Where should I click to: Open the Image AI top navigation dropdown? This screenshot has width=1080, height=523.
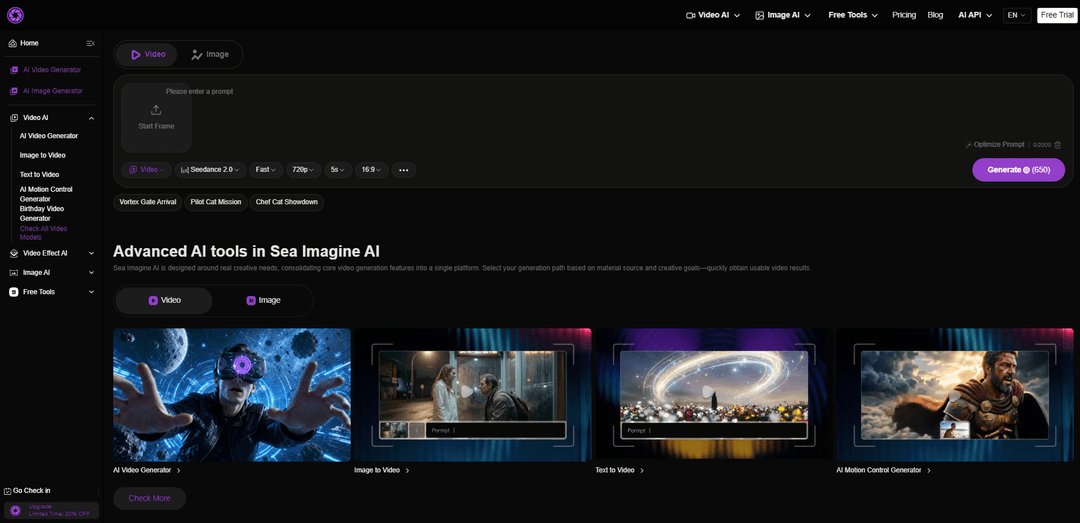pos(782,15)
